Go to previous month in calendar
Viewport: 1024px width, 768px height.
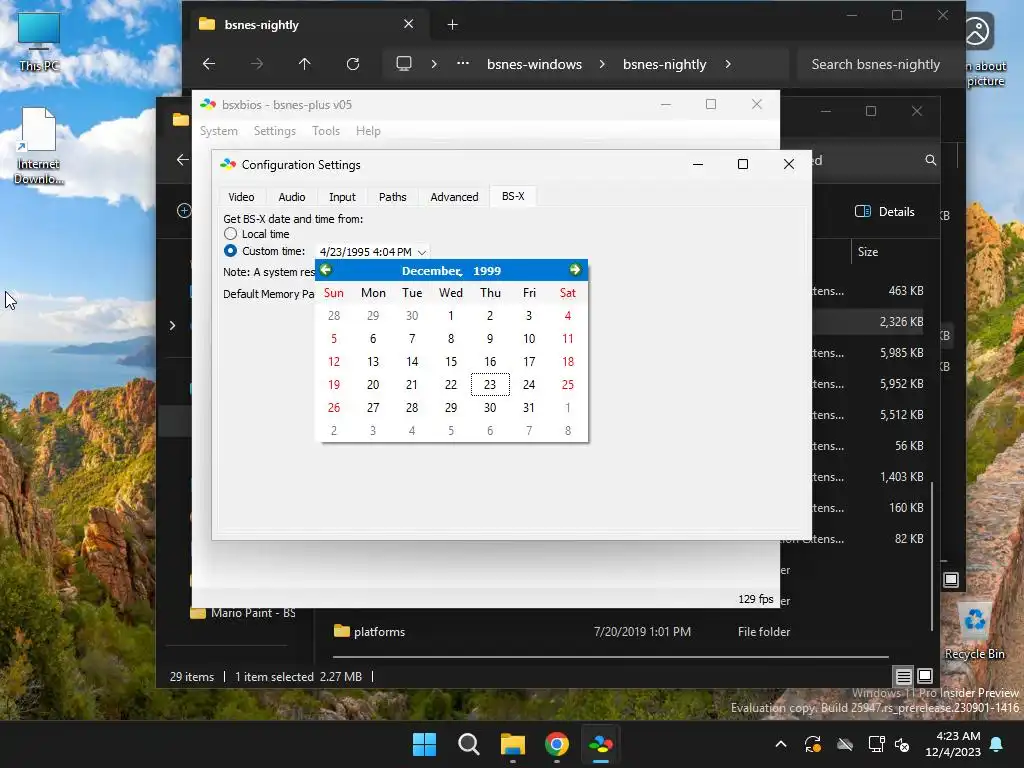point(326,270)
